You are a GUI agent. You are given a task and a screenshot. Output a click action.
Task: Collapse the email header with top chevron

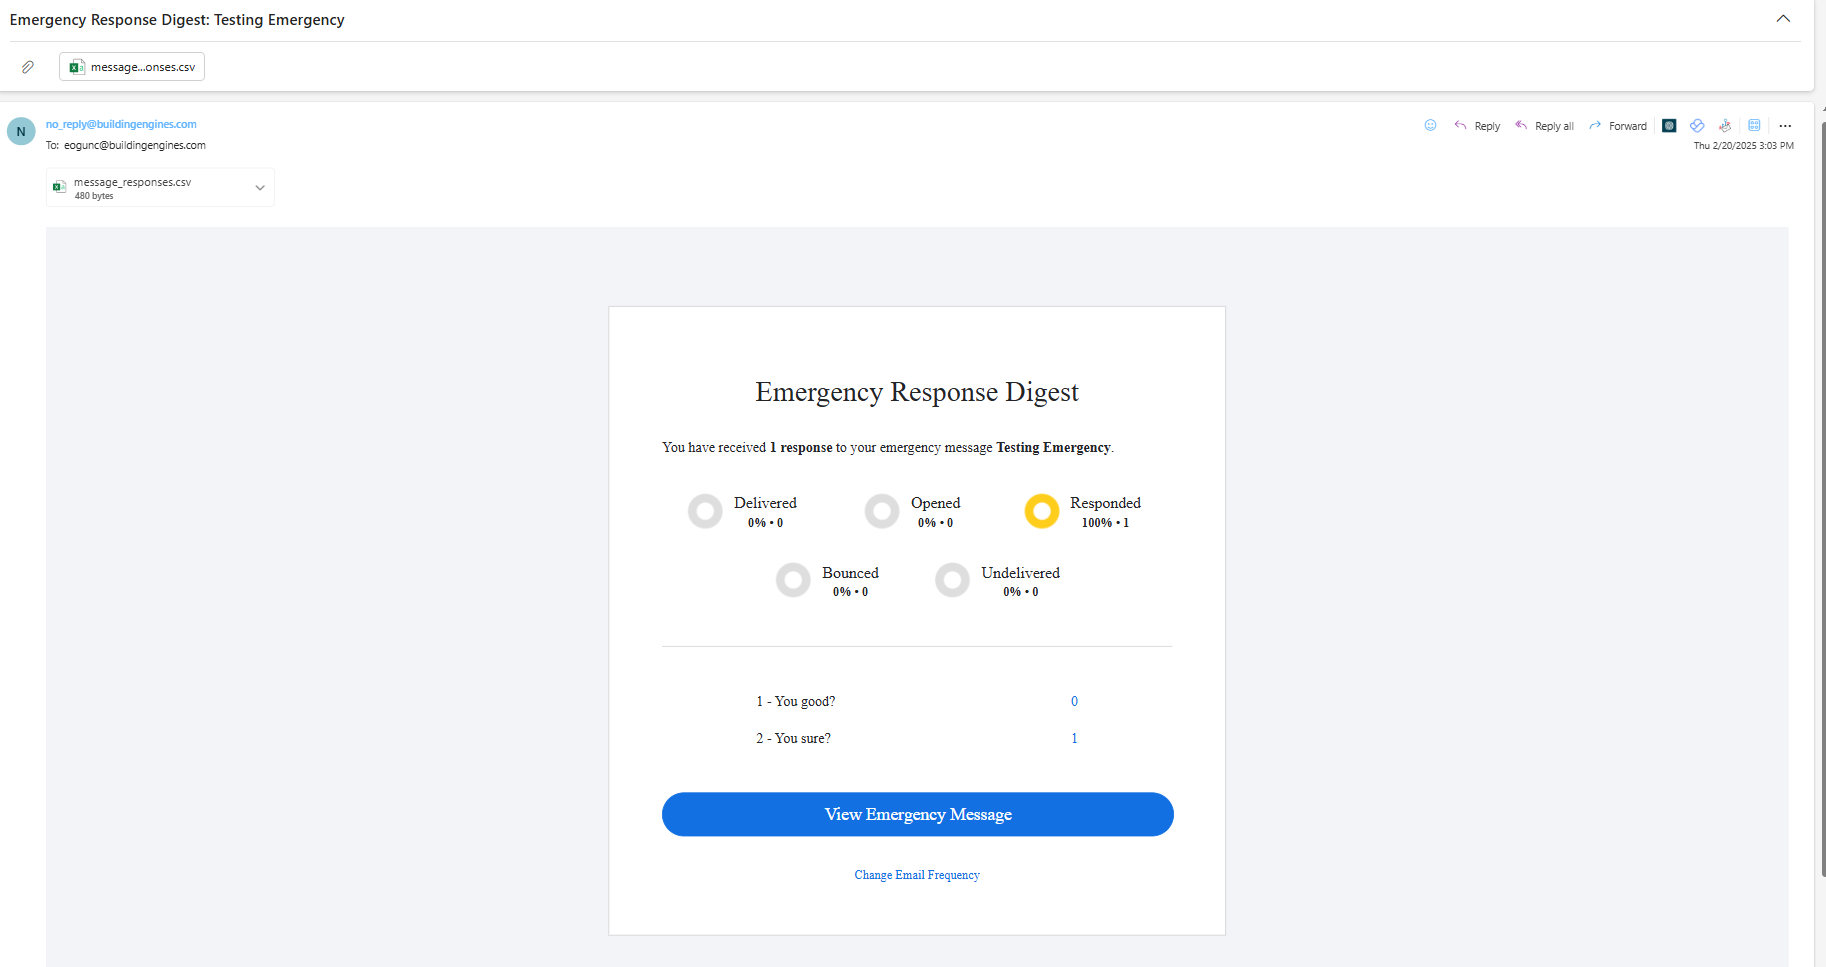click(x=1783, y=19)
